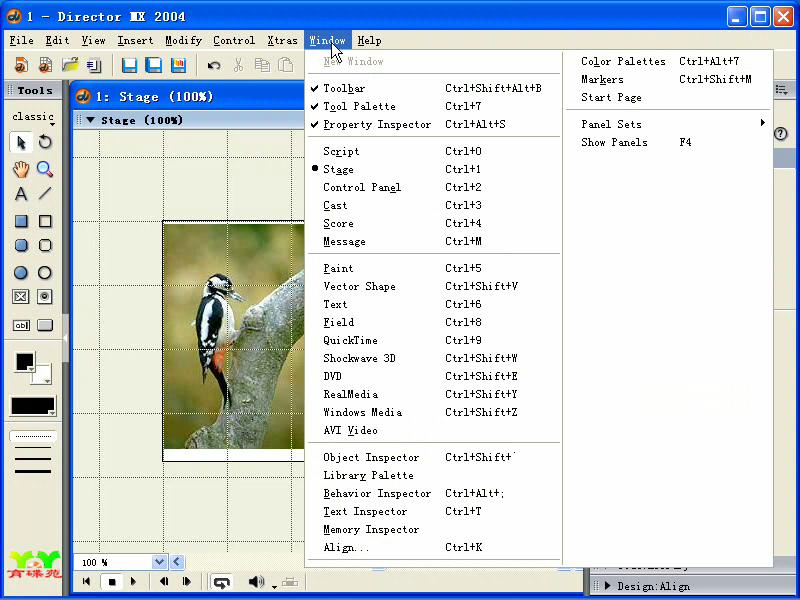Click the Cut scissors toolbar icon
The width and height of the screenshot is (800, 600).
point(238,65)
